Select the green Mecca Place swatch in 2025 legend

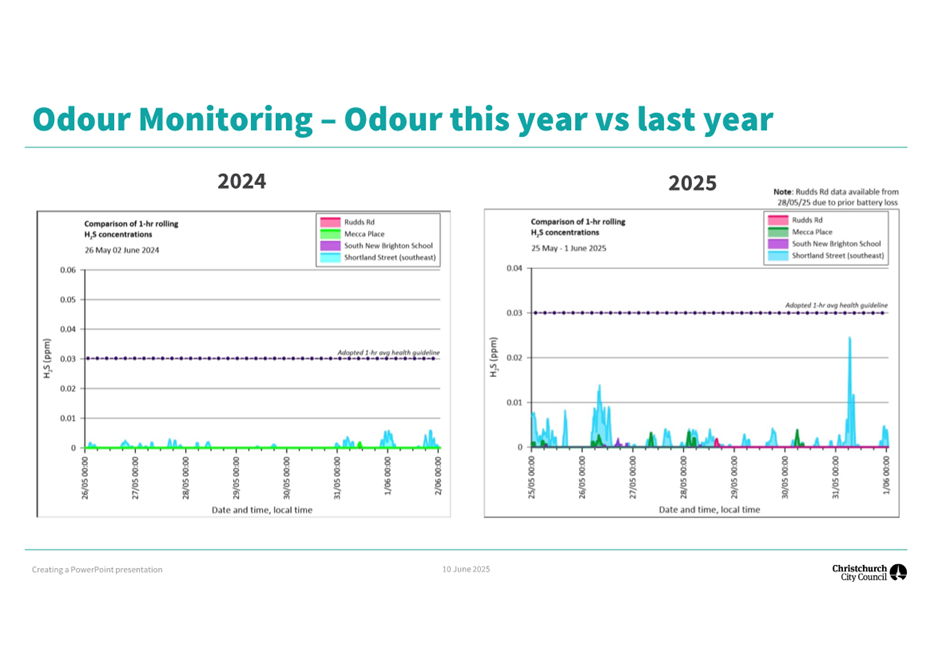(x=778, y=232)
